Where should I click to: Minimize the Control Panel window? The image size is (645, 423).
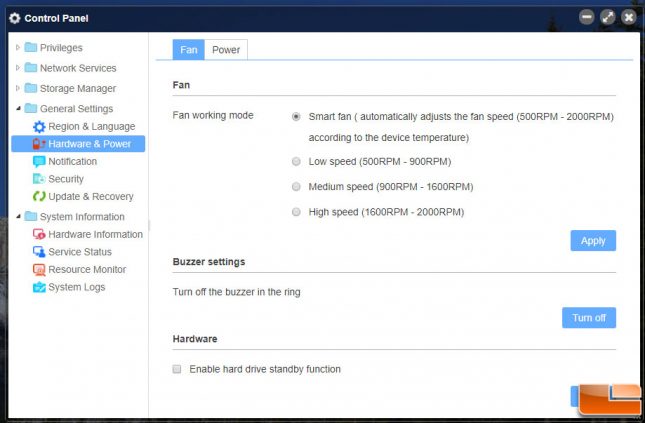coord(587,17)
